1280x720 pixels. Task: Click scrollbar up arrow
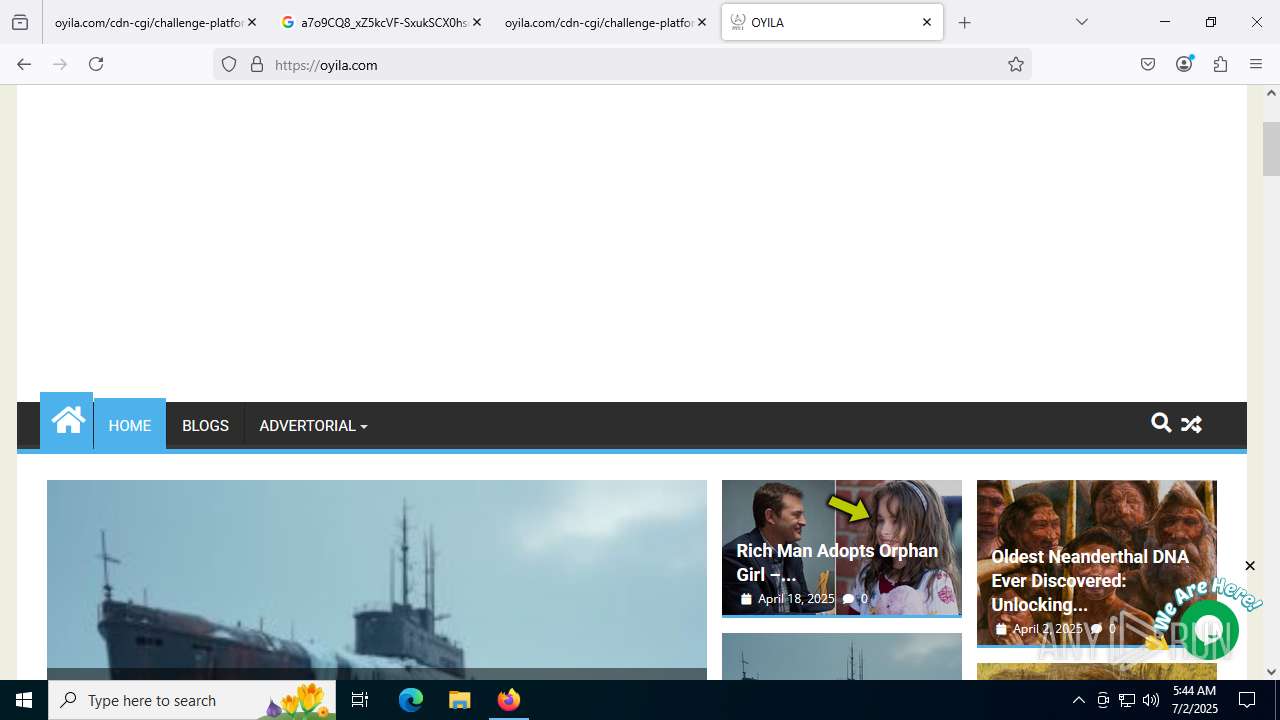(1271, 93)
